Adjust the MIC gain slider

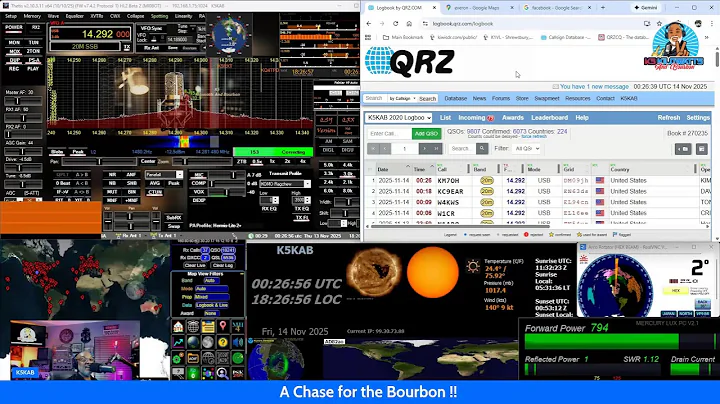[228, 175]
